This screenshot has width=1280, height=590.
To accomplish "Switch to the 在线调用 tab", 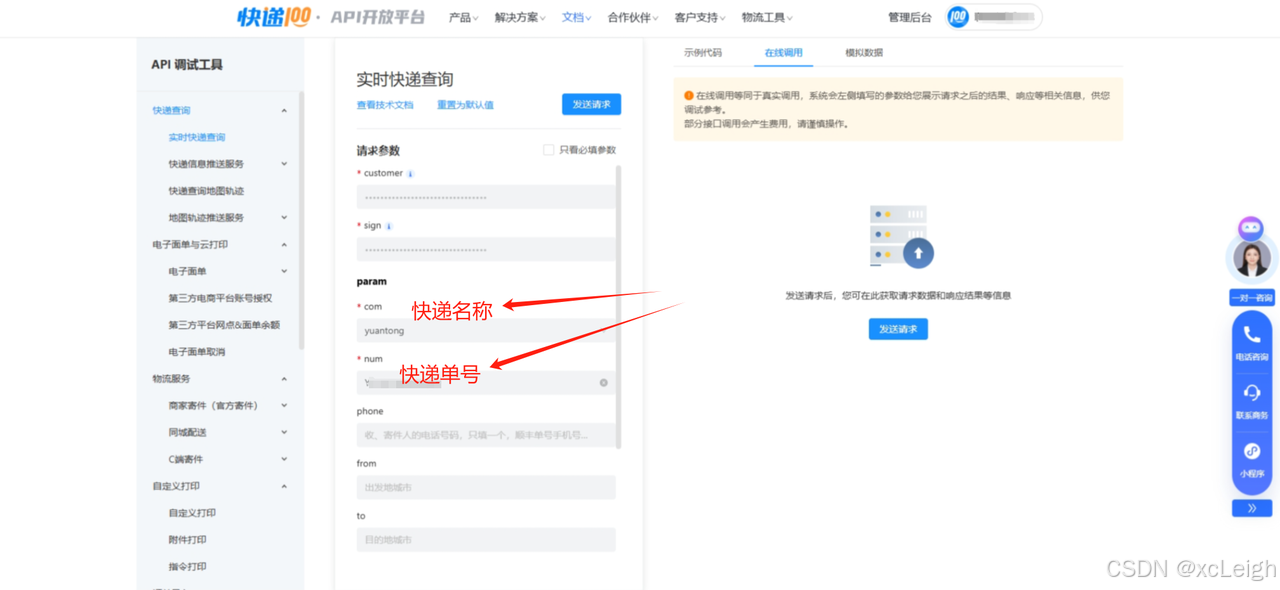I will (783, 53).
